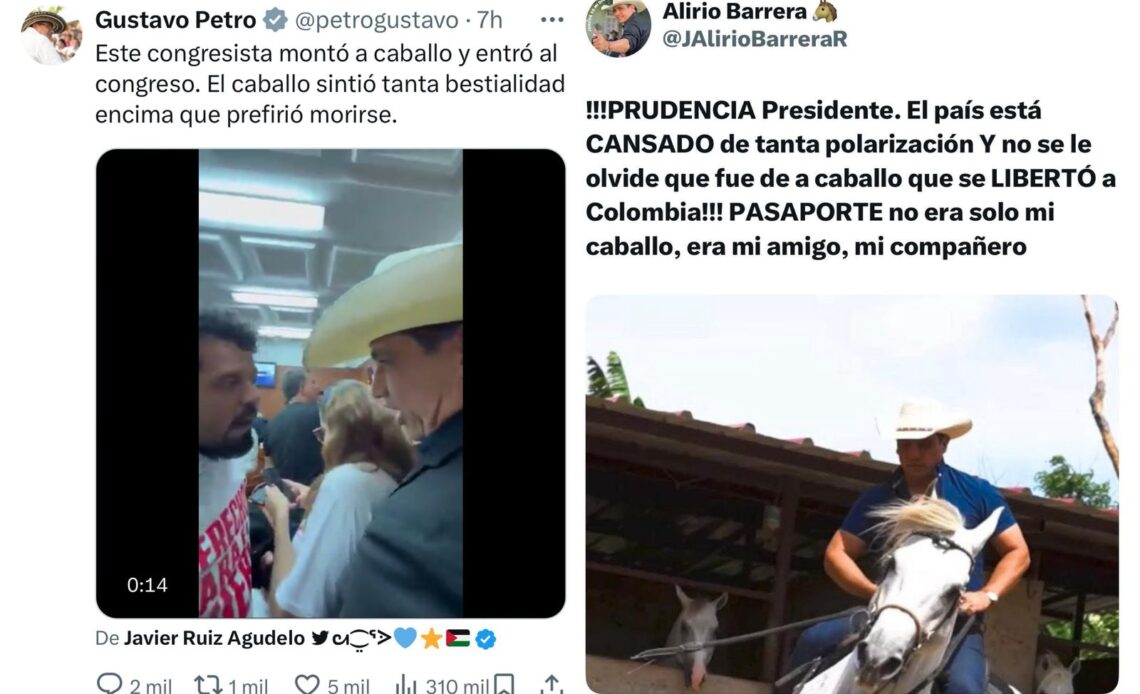
Task: Click the reply icon with 2 mil
Action: click(110, 684)
